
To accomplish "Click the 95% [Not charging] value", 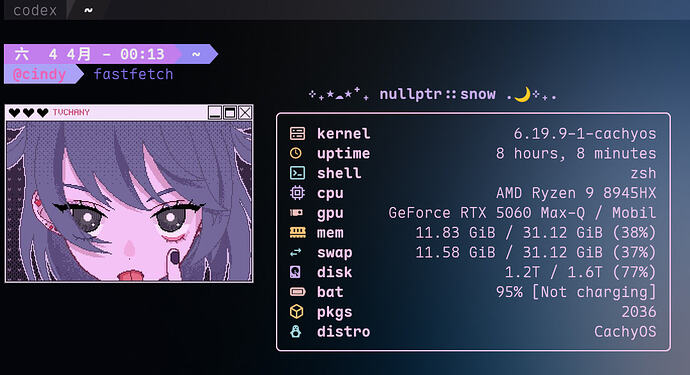I will [576, 292].
